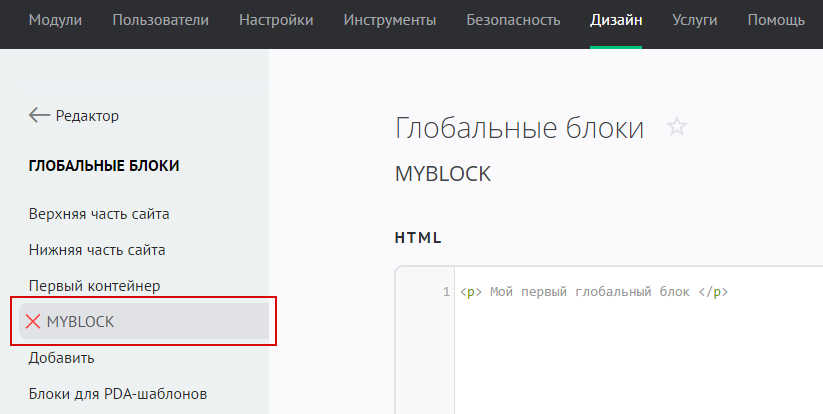Select the Первый контейнер block

point(94,286)
